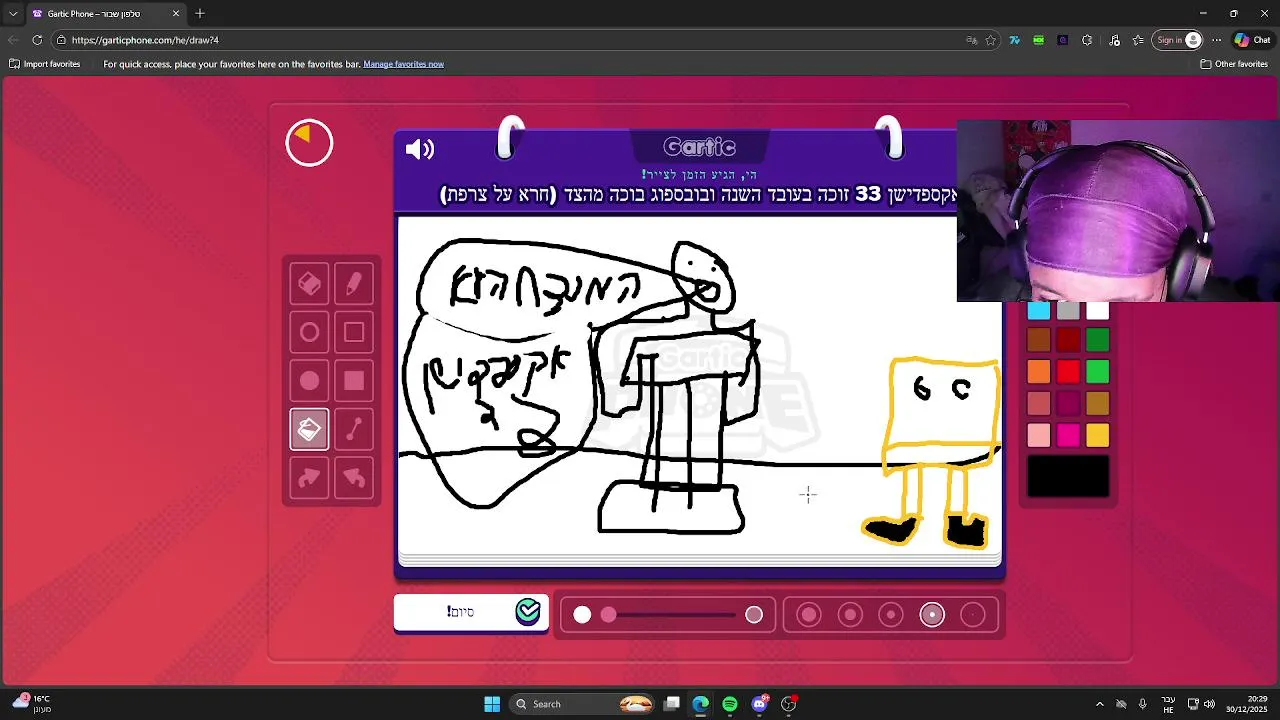Open the browser extensions puzzle icon

pos(1087,40)
